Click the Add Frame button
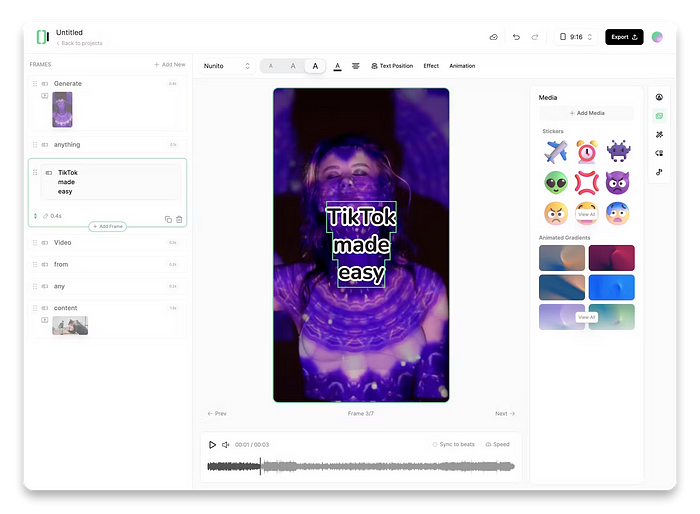 108,226
